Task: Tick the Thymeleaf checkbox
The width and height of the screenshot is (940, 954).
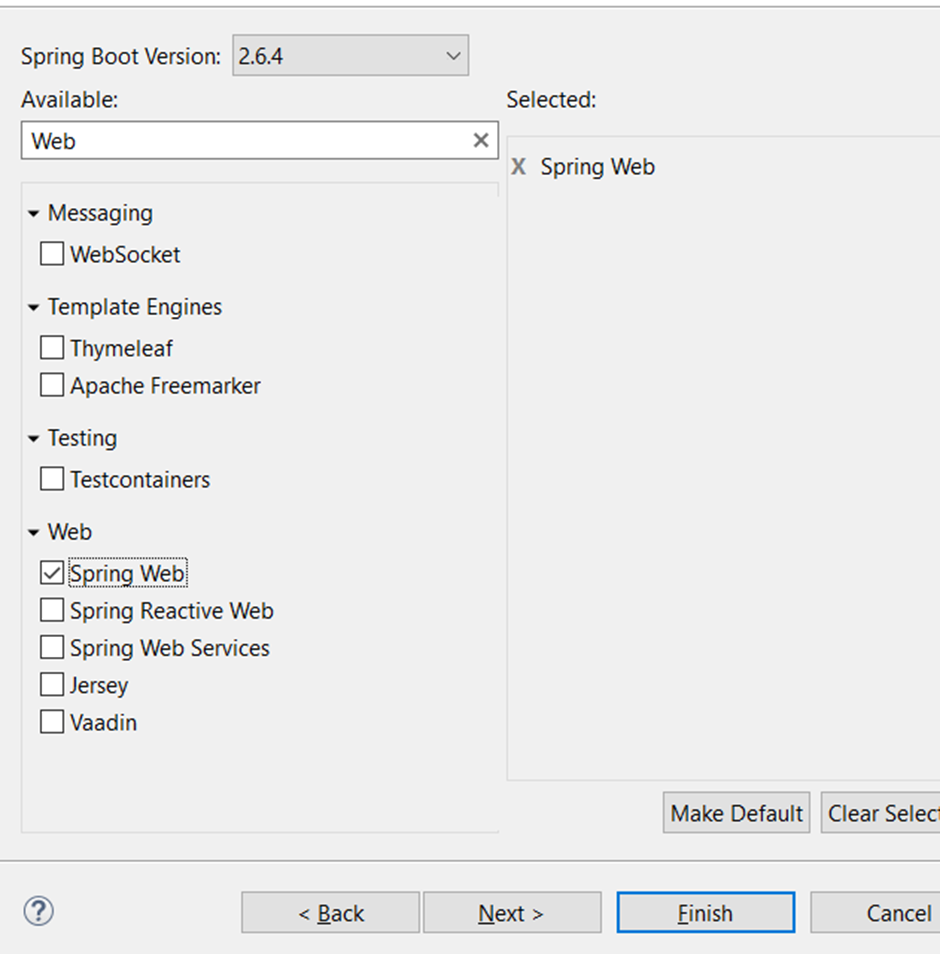Action: point(52,348)
